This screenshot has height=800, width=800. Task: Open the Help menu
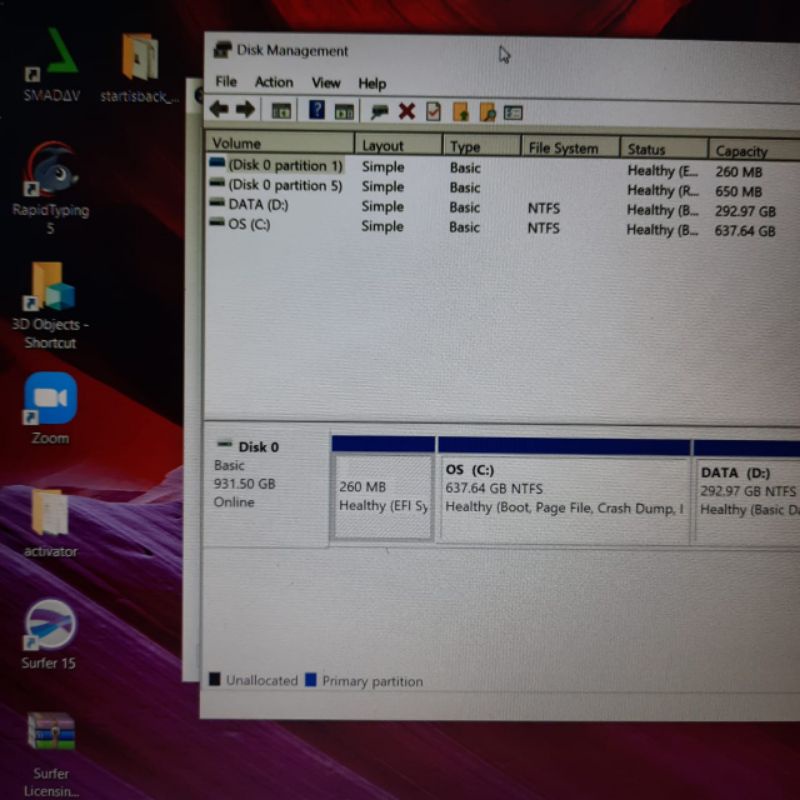pyautogui.click(x=372, y=84)
